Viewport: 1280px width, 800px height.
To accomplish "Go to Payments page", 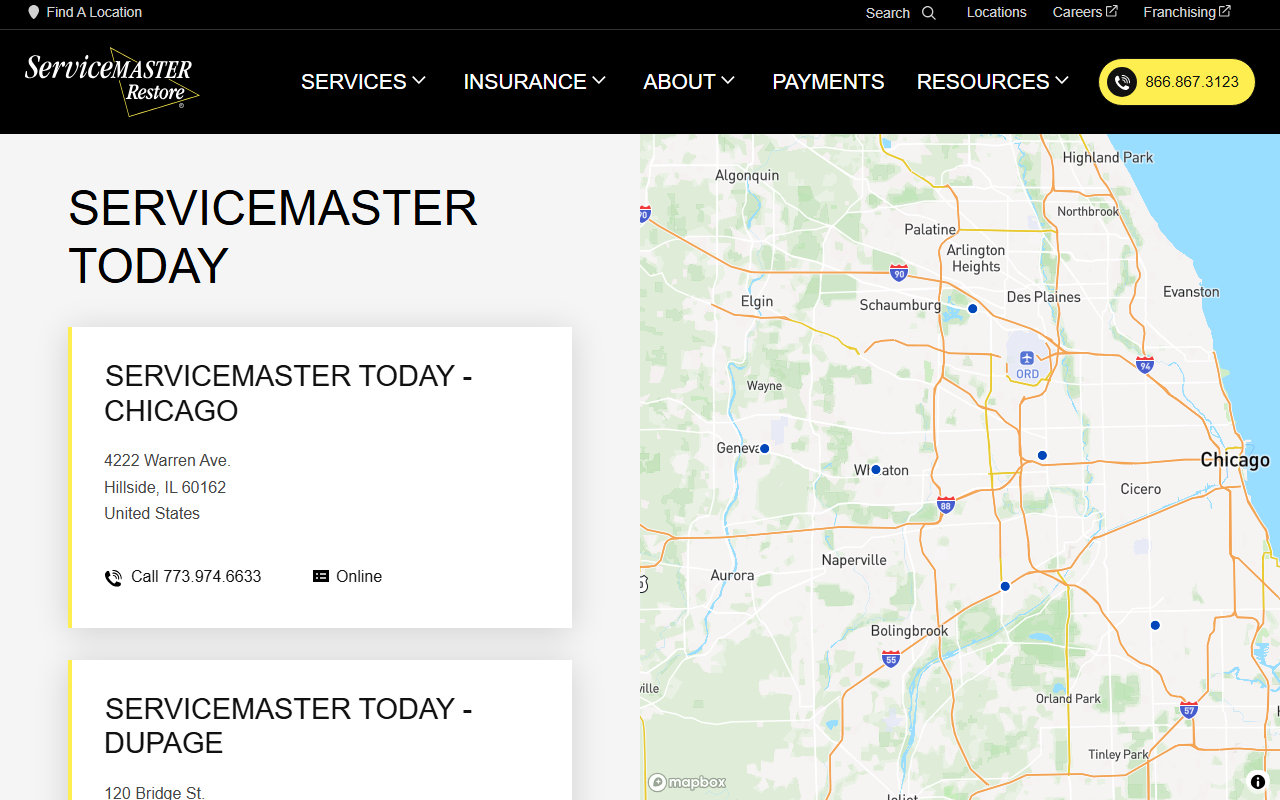I will coord(828,82).
